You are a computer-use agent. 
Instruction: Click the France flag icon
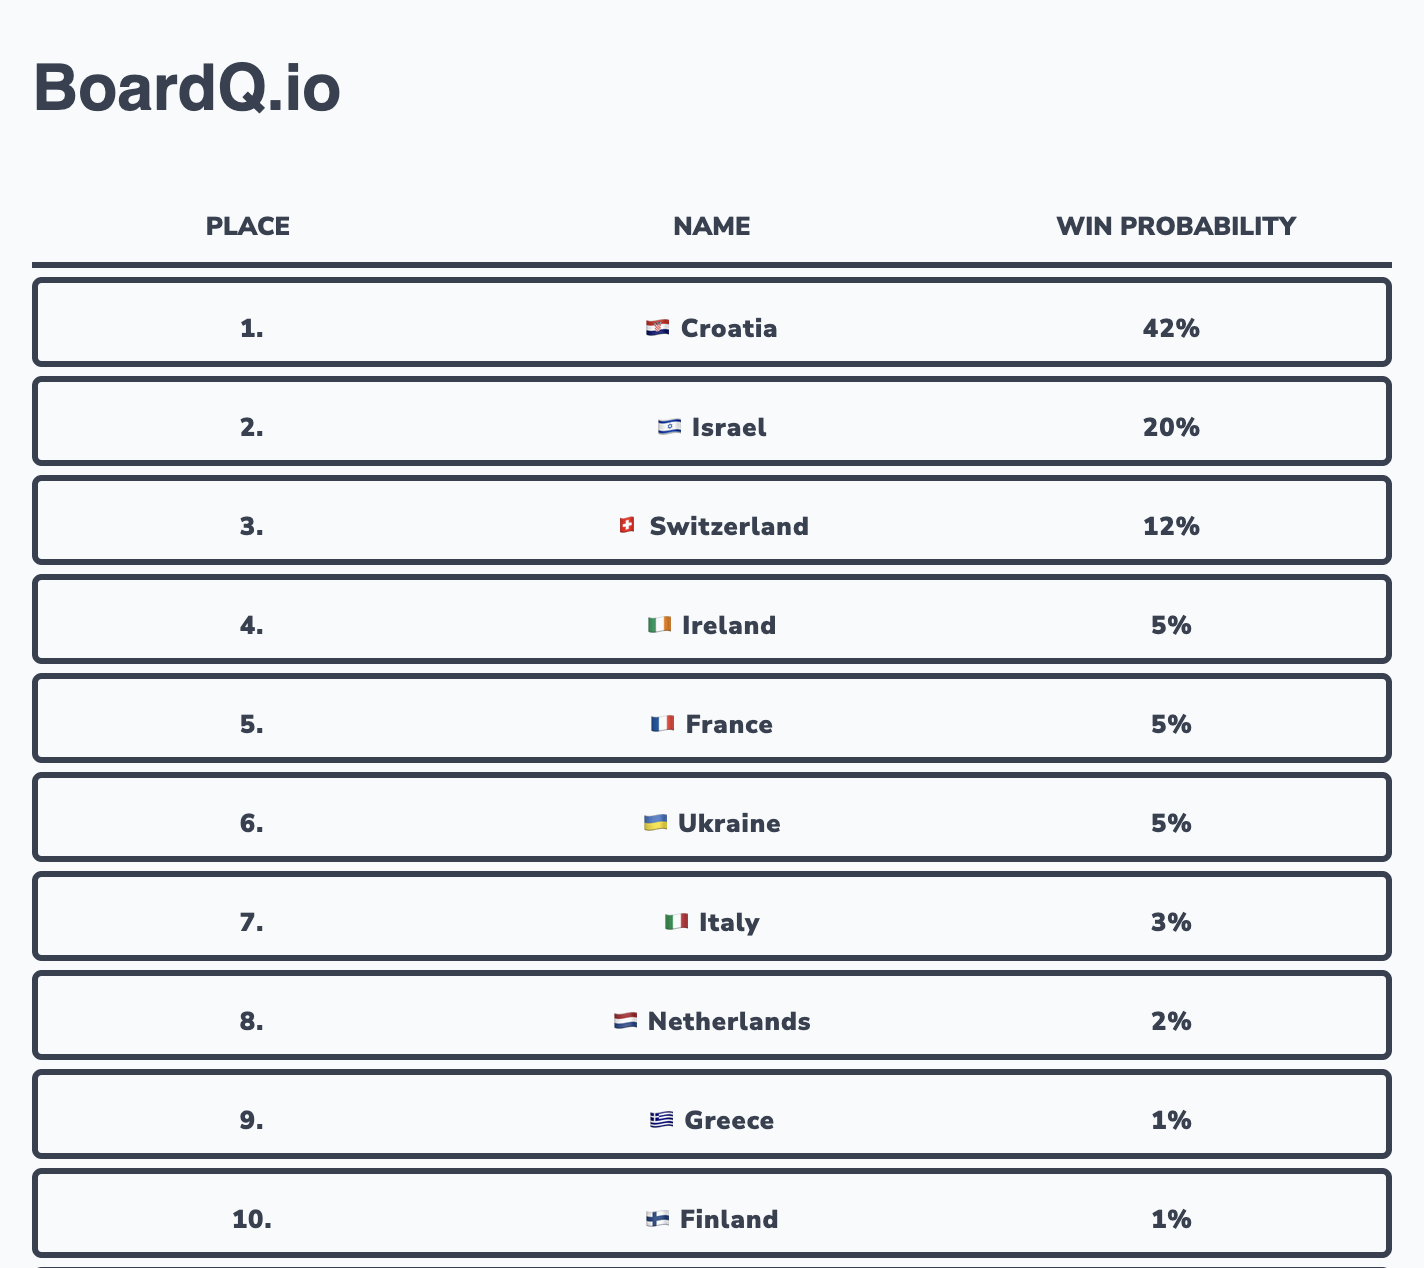[x=662, y=724]
